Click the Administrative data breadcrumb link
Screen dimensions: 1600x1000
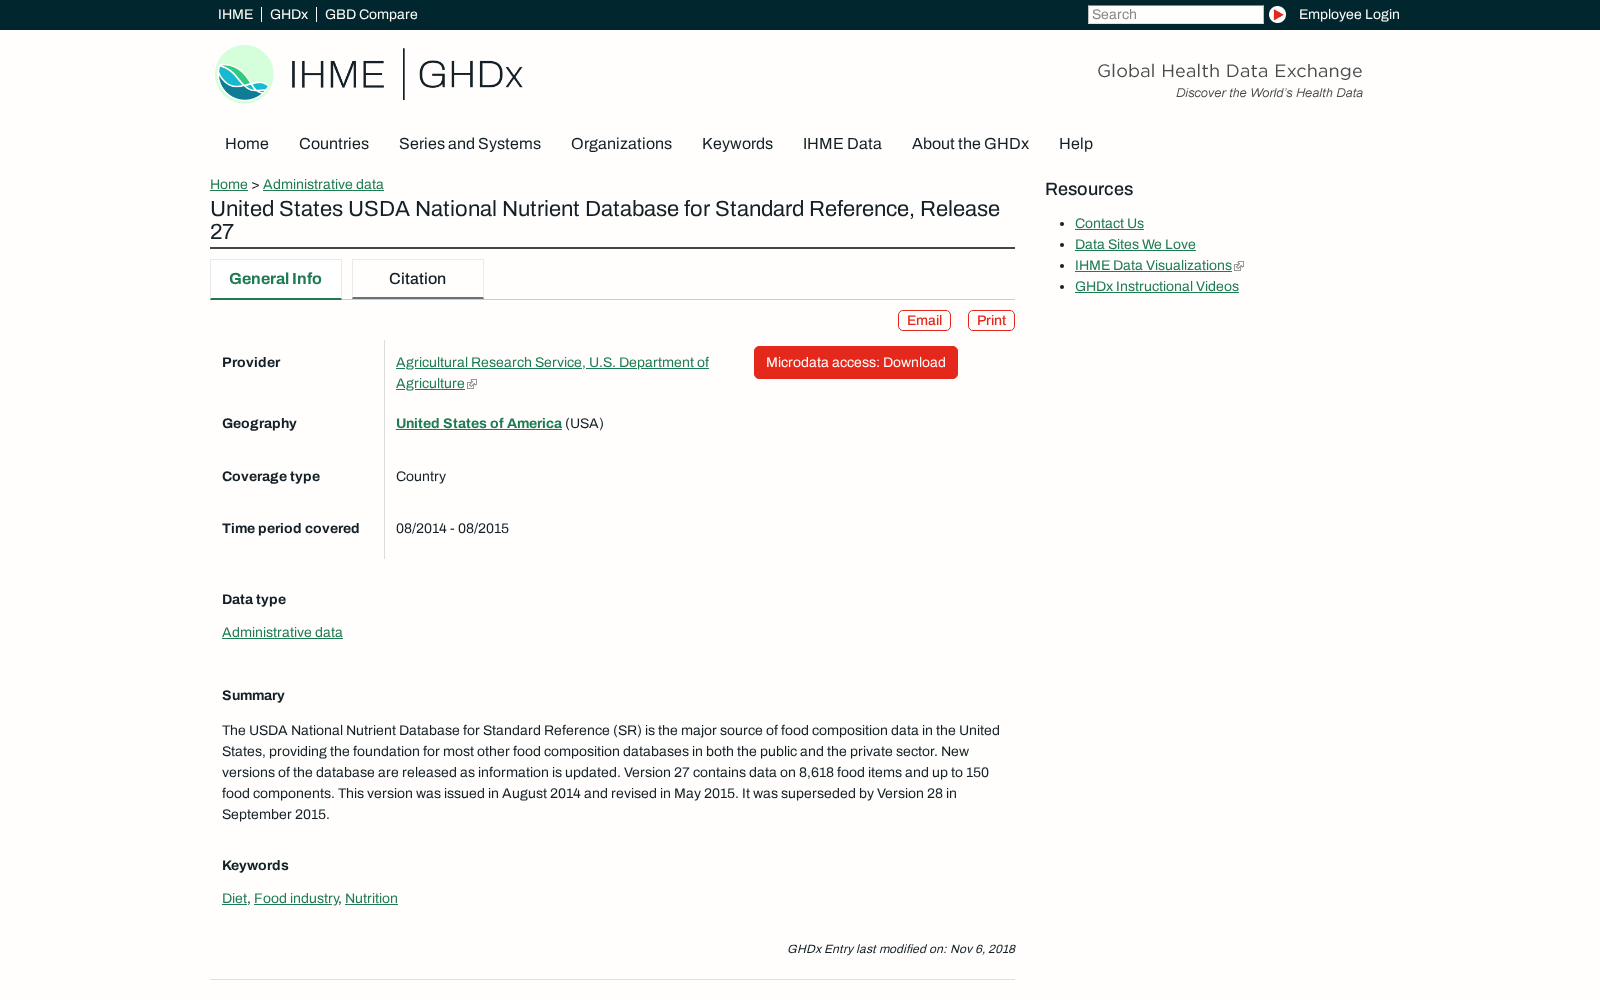(323, 184)
